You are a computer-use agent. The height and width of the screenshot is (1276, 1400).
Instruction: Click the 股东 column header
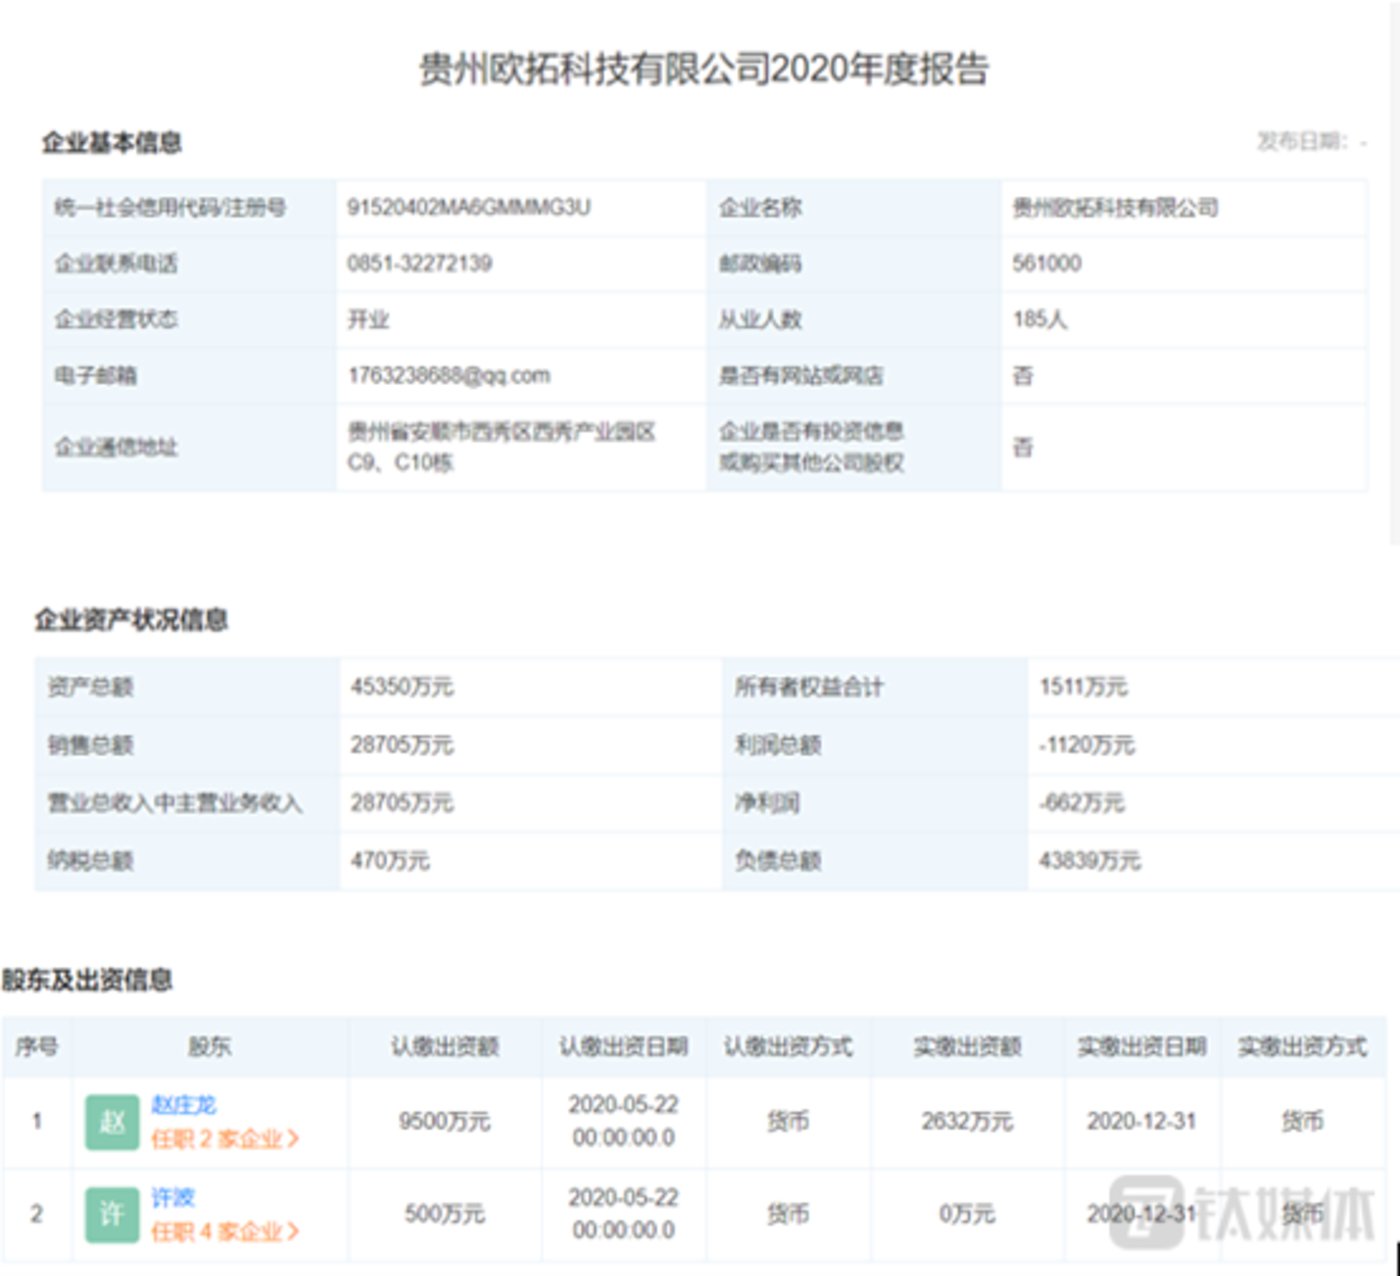point(209,1047)
